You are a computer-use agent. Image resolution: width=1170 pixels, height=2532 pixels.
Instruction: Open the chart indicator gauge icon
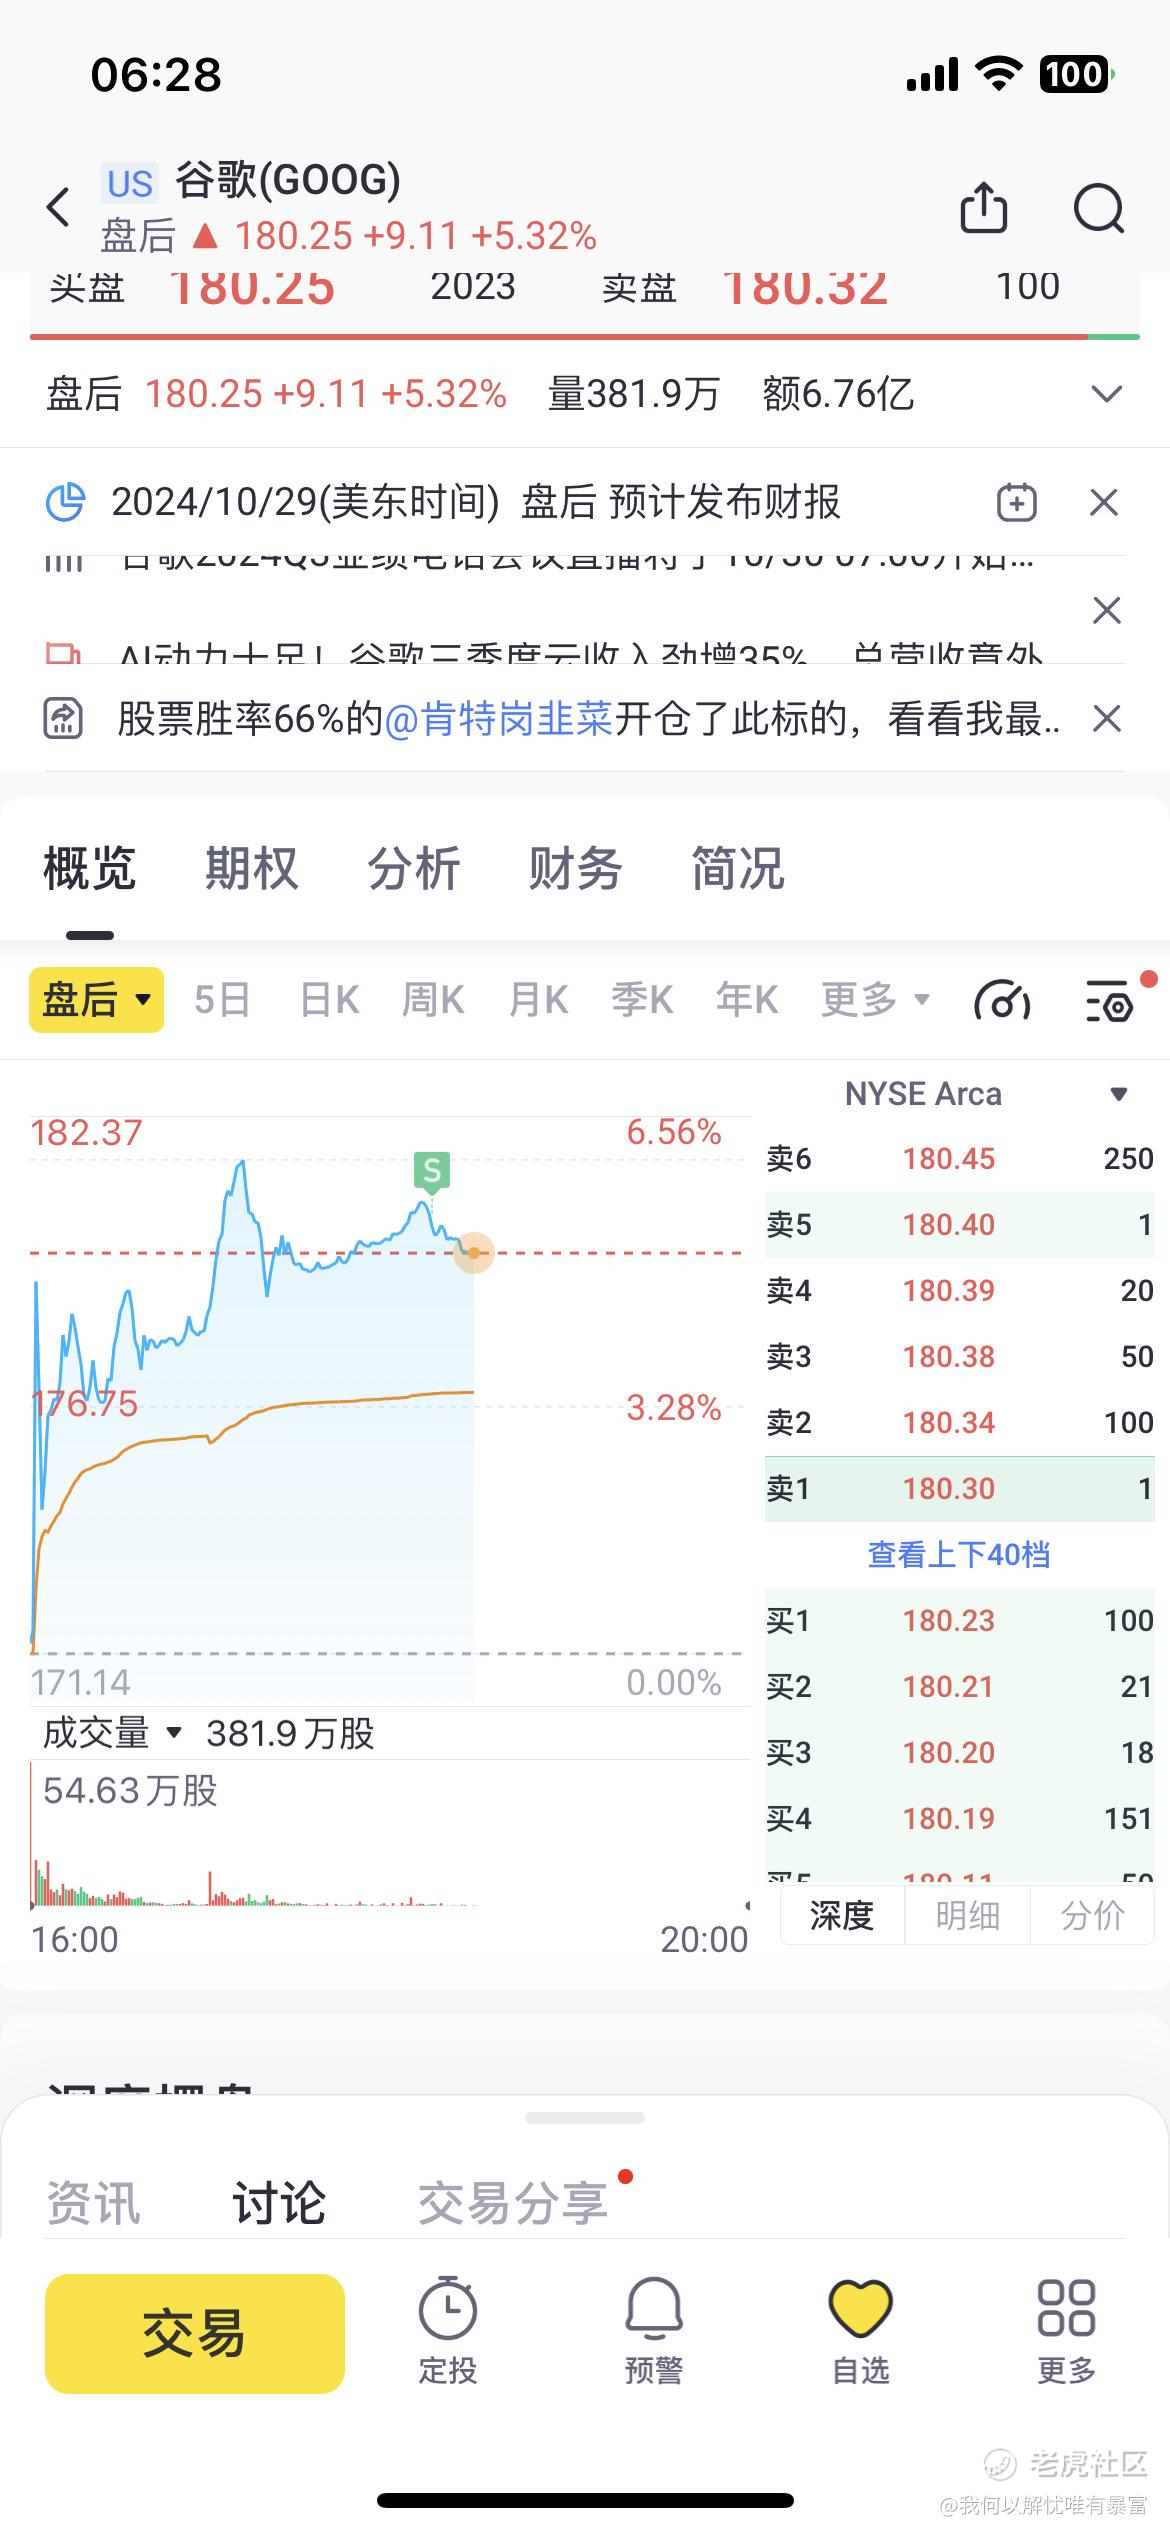(x=1002, y=1000)
